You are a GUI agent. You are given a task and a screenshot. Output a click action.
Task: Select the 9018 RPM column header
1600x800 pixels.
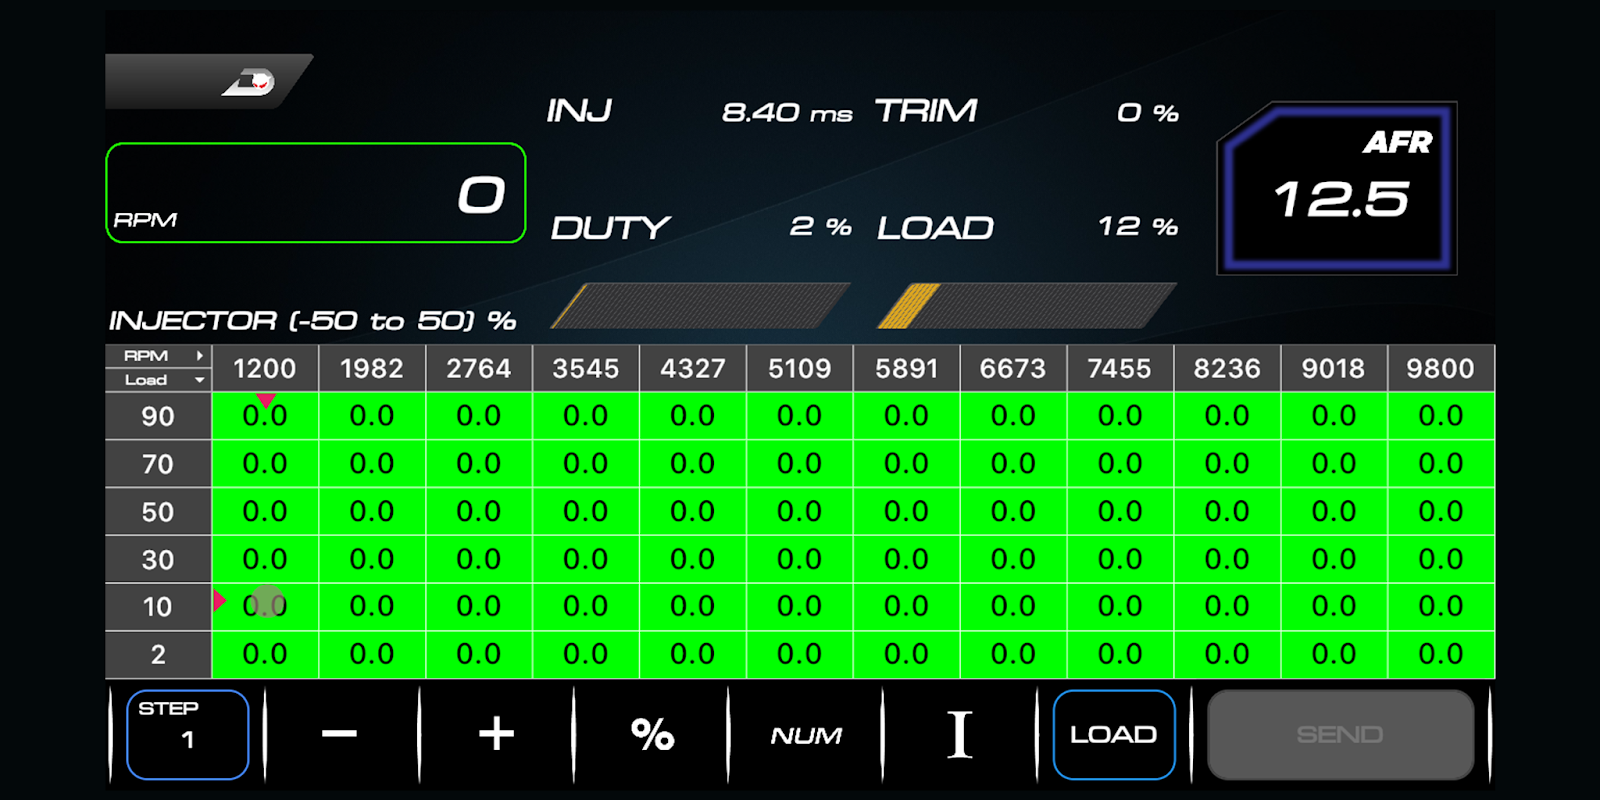click(x=1334, y=368)
